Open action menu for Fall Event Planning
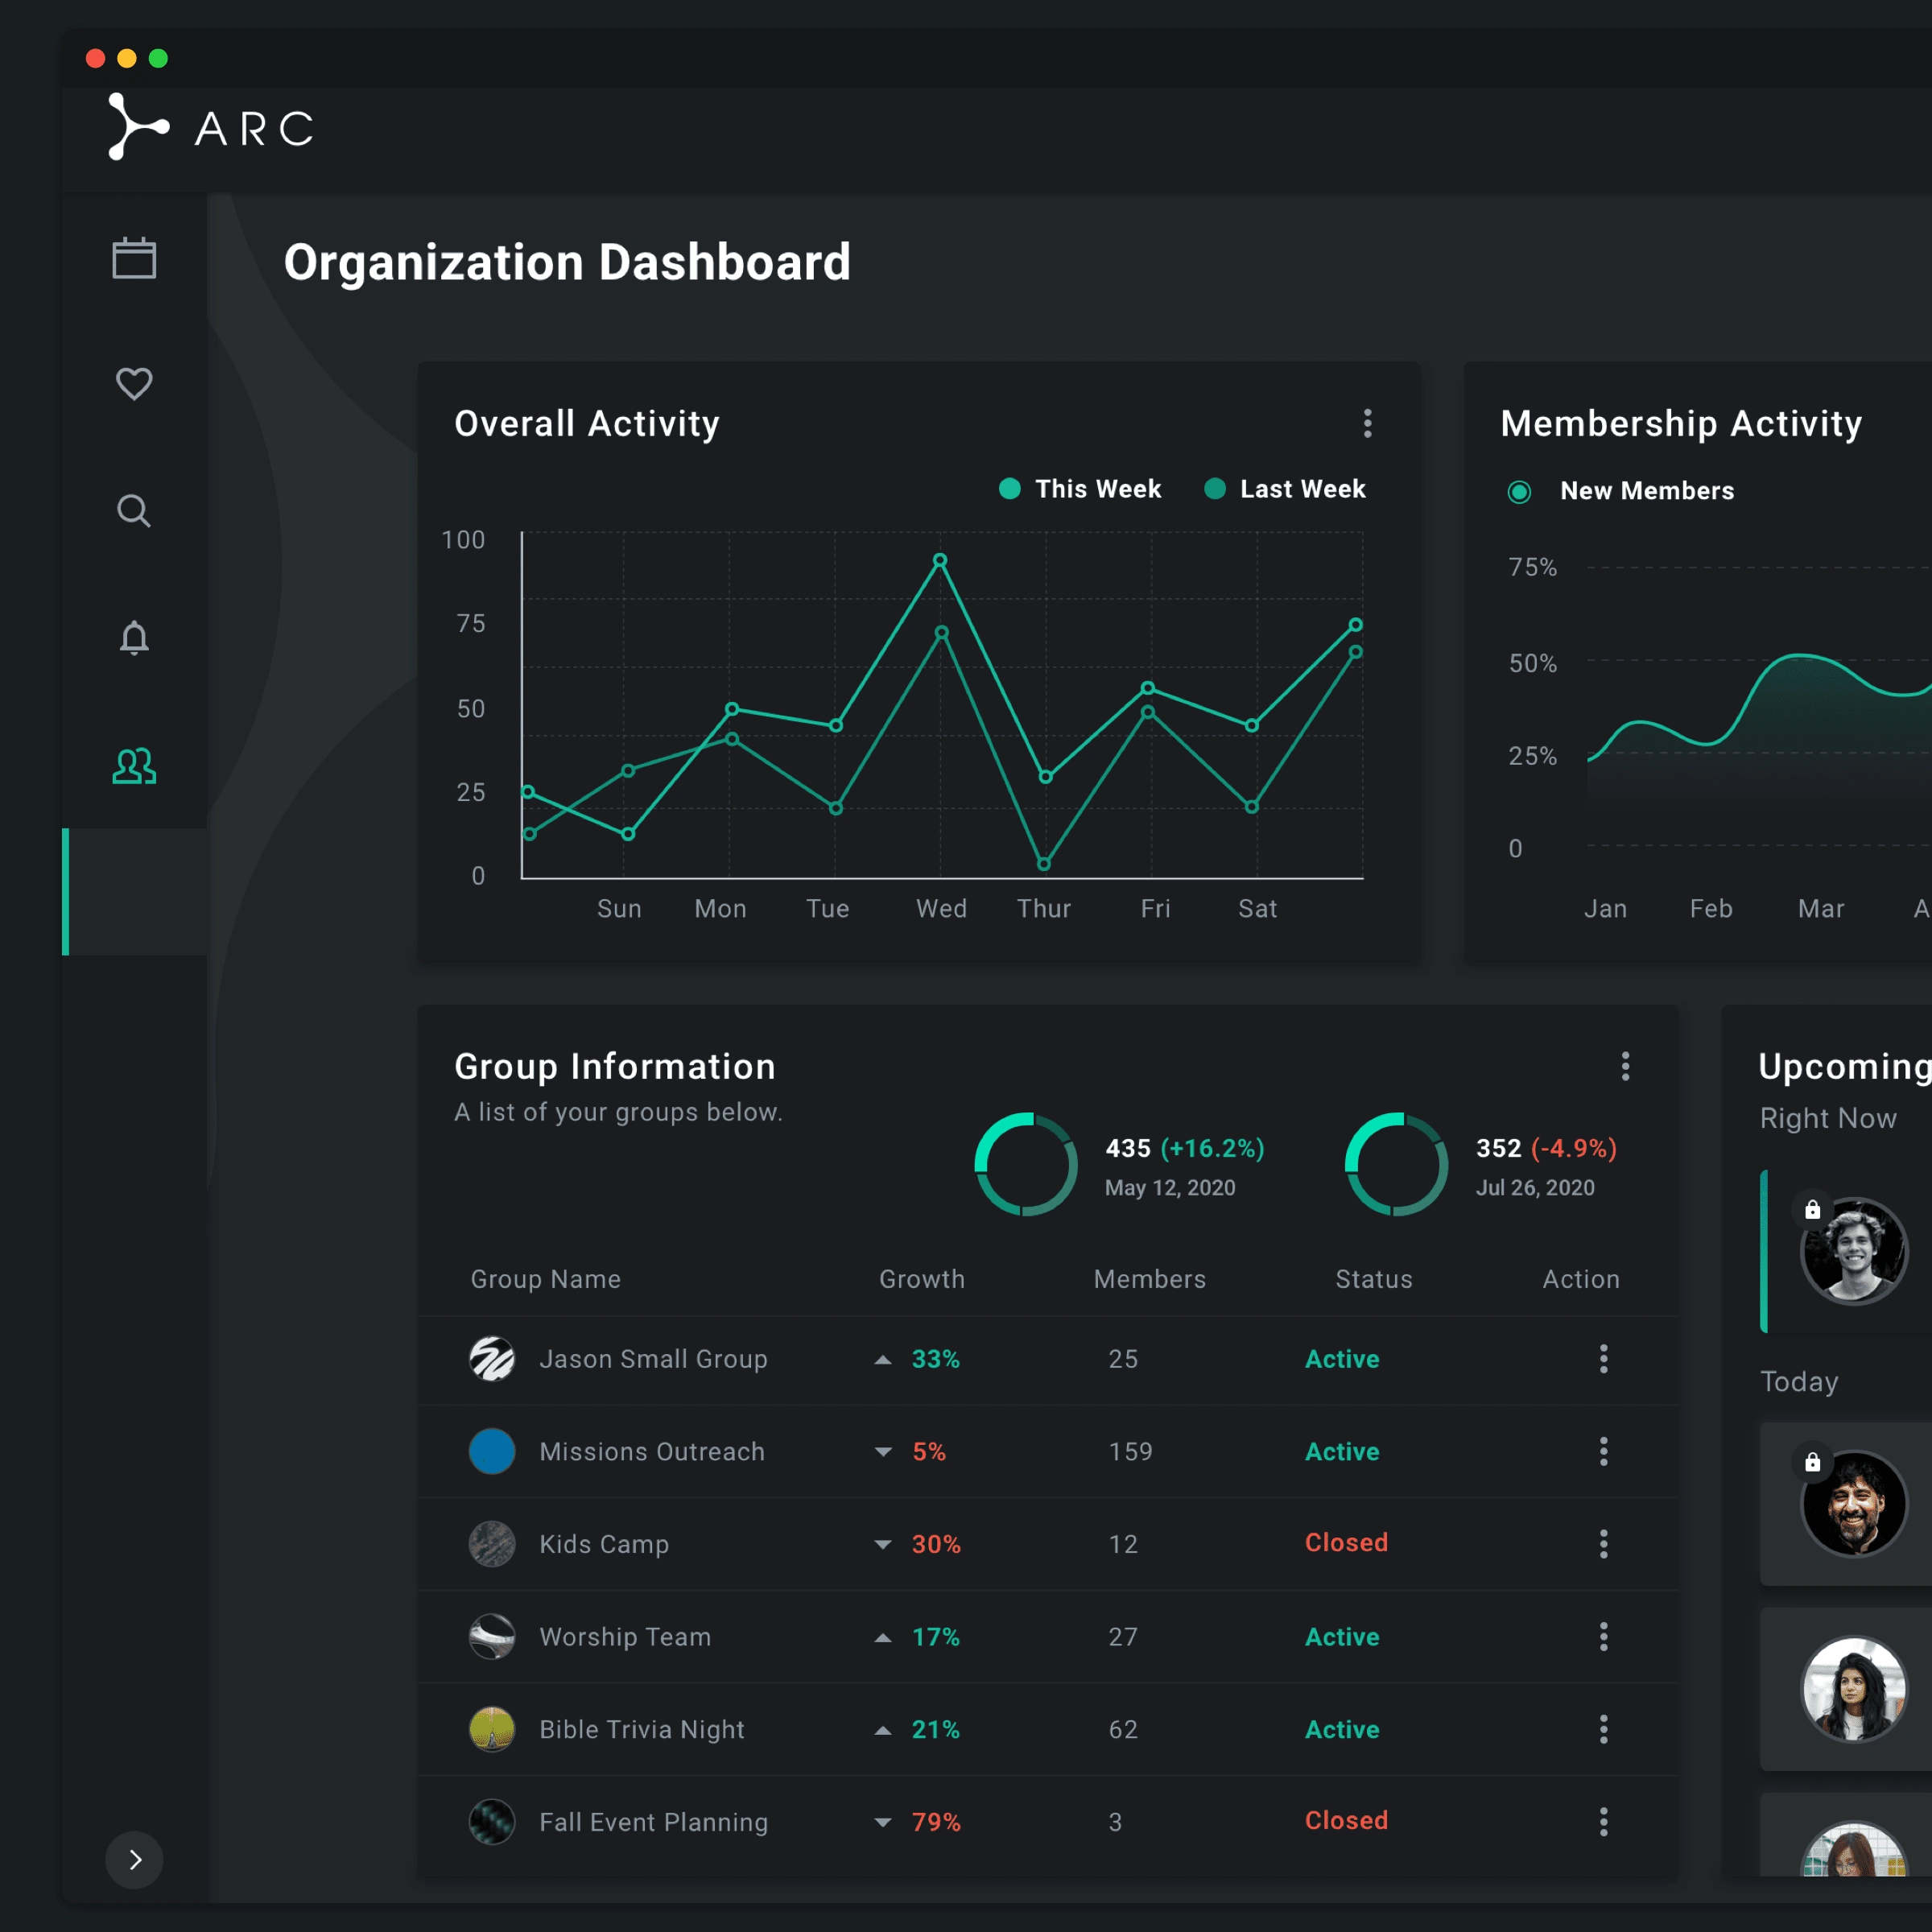Image resolution: width=1932 pixels, height=1932 pixels. coord(1603,1821)
